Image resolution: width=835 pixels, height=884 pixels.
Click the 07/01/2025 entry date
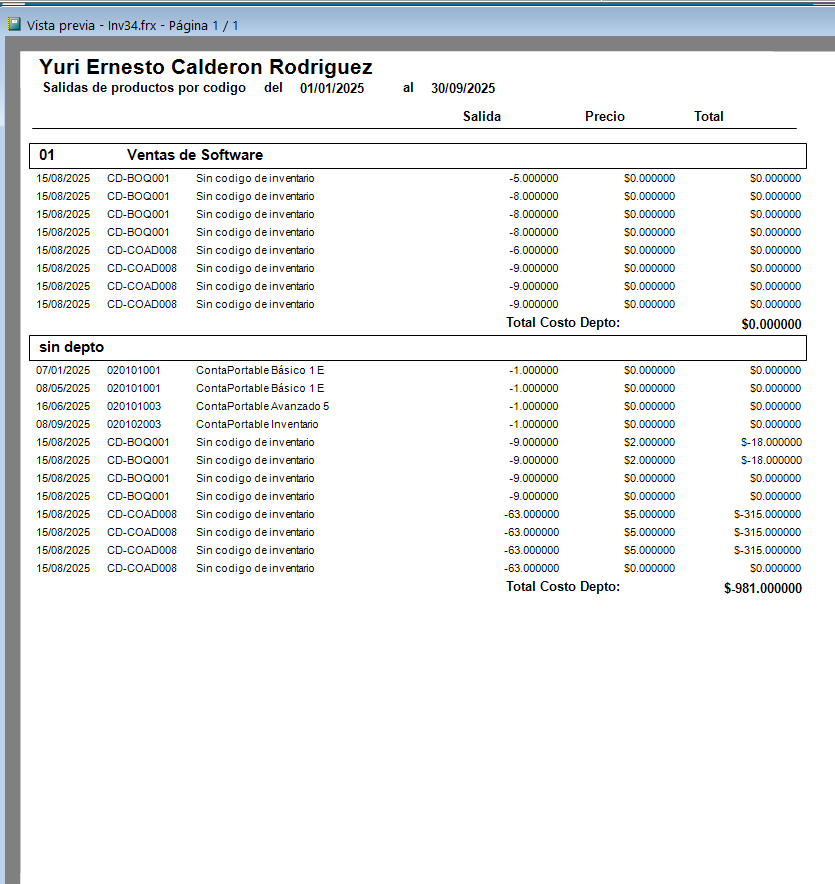(63, 370)
